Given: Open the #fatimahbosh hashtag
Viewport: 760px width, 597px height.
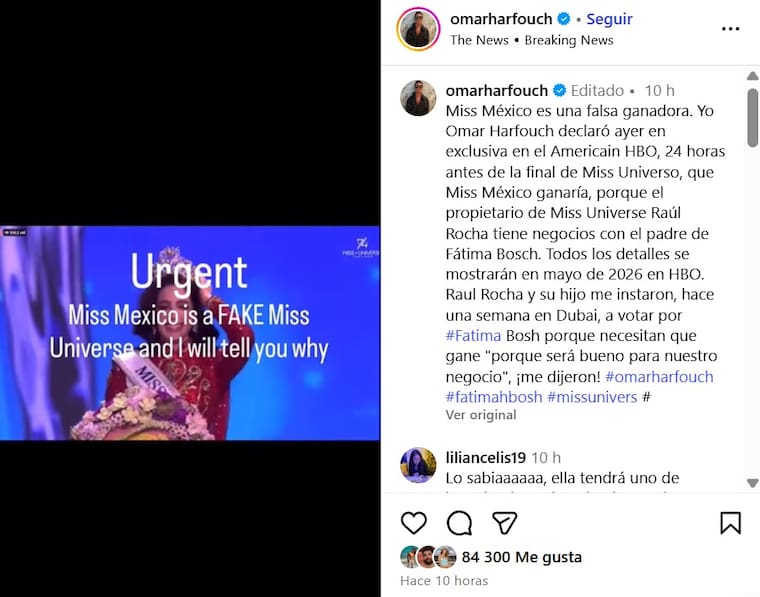Looking at the screenshot, I should [x=494, y=397].
